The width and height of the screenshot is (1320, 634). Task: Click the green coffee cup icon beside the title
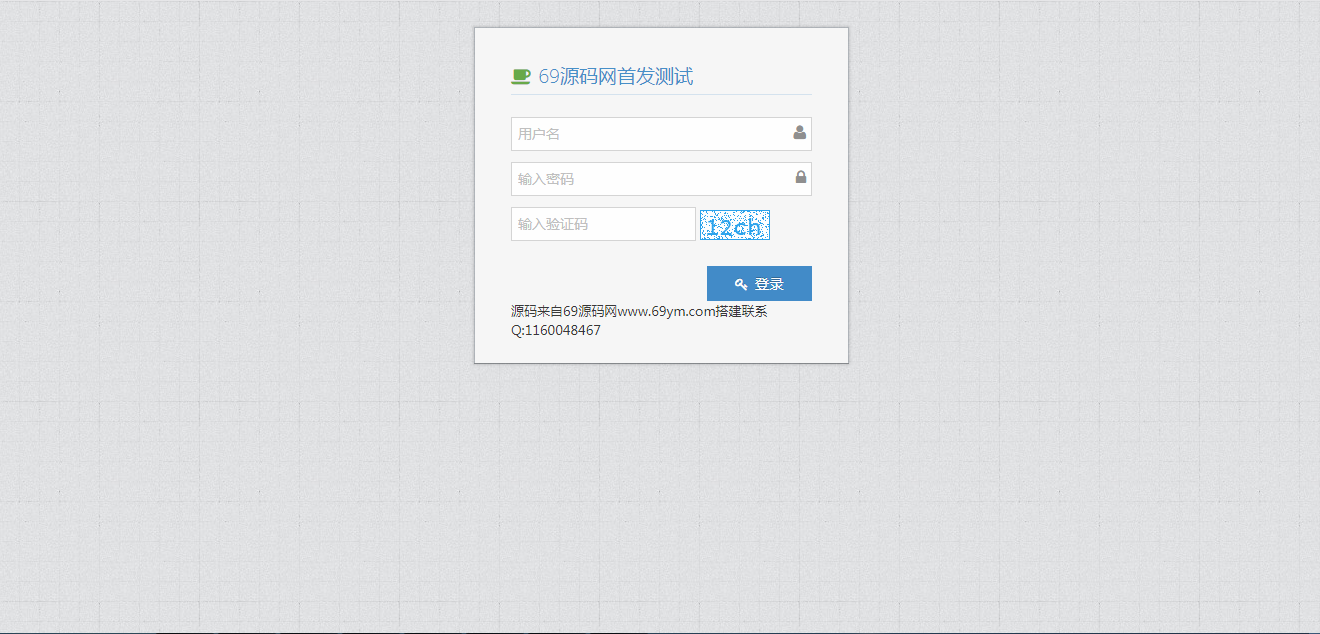coord(520,75)
